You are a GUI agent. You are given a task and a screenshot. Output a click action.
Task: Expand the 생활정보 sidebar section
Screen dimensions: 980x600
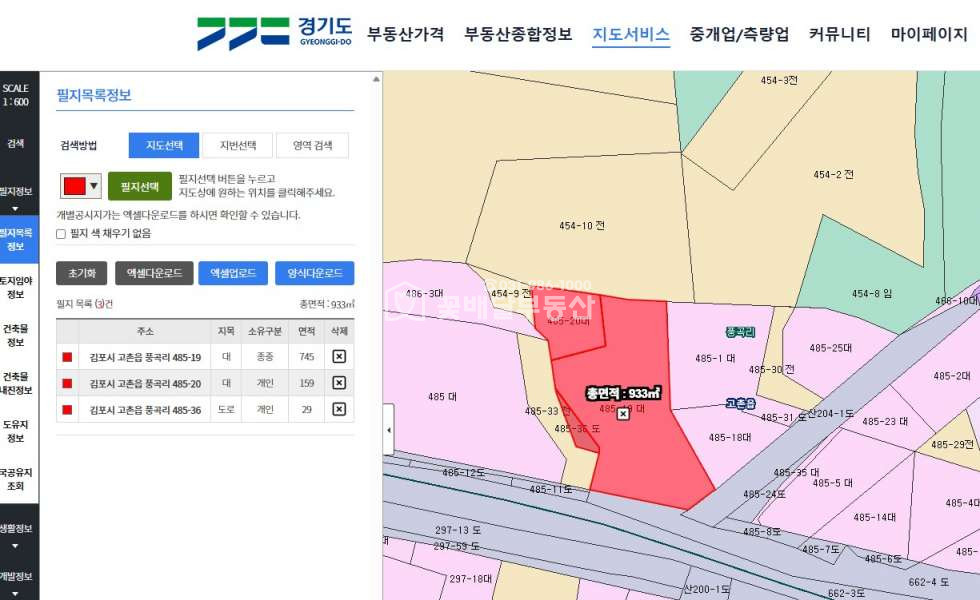[16, 535]
